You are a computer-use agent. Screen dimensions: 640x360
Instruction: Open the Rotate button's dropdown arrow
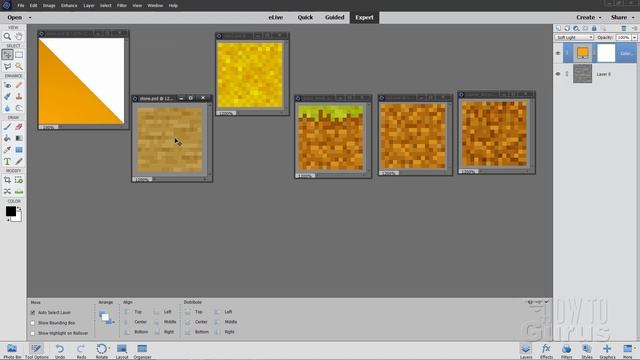(109, 348)
